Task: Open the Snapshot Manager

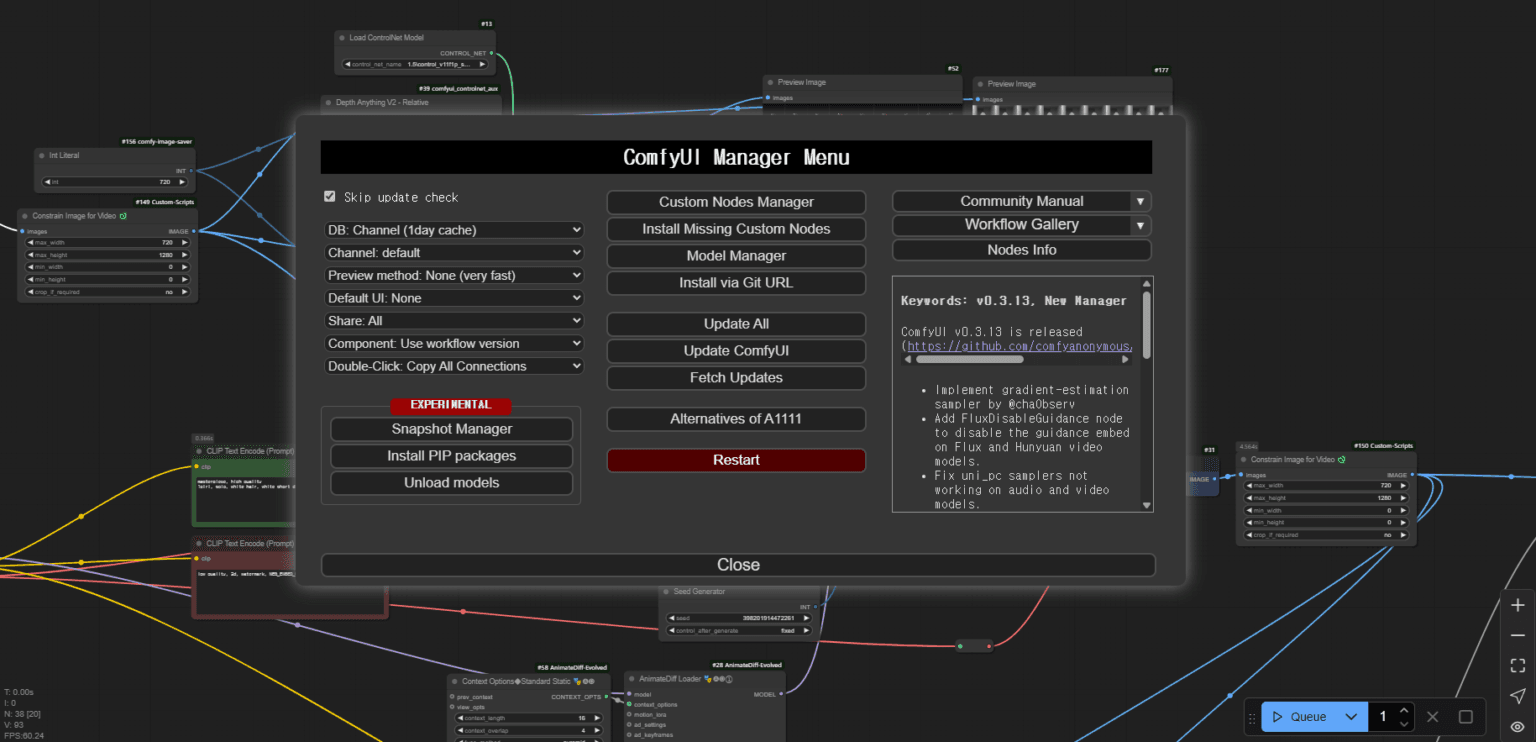Action: (451, 429)
